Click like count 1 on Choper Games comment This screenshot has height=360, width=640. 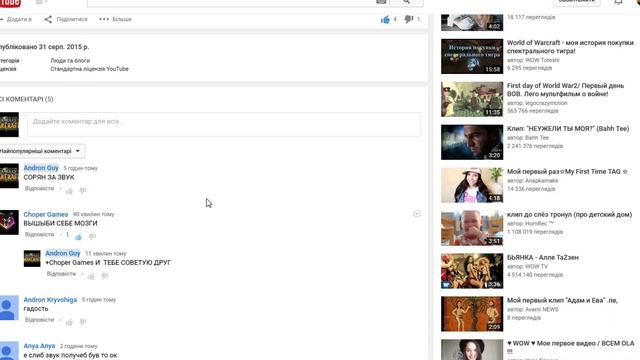67,235
